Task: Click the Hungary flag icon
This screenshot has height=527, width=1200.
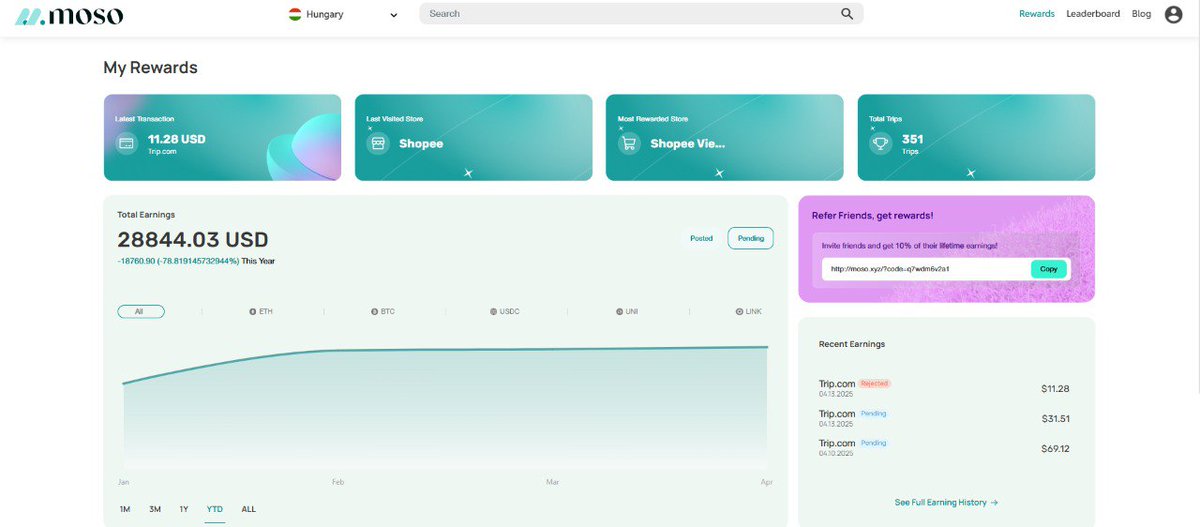Action: click(295, 14)
